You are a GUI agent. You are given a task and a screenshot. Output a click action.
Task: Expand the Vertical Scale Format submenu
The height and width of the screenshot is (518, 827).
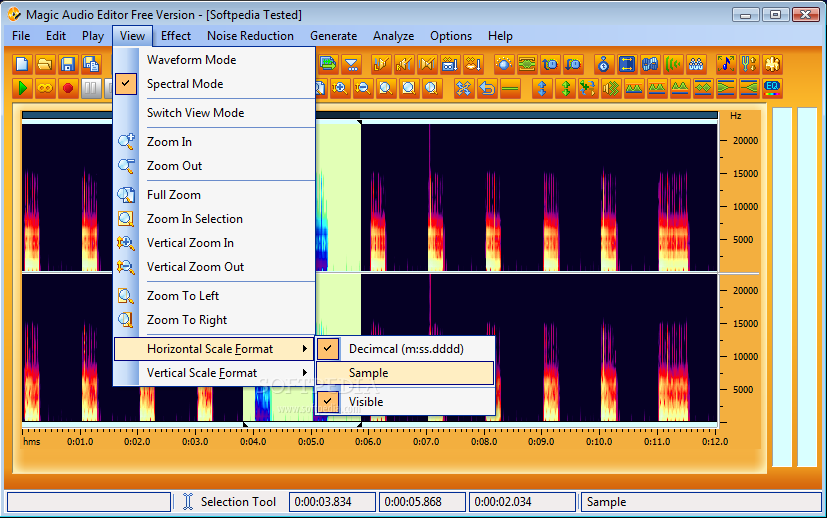pyautogui.click(x=215, y=373)
